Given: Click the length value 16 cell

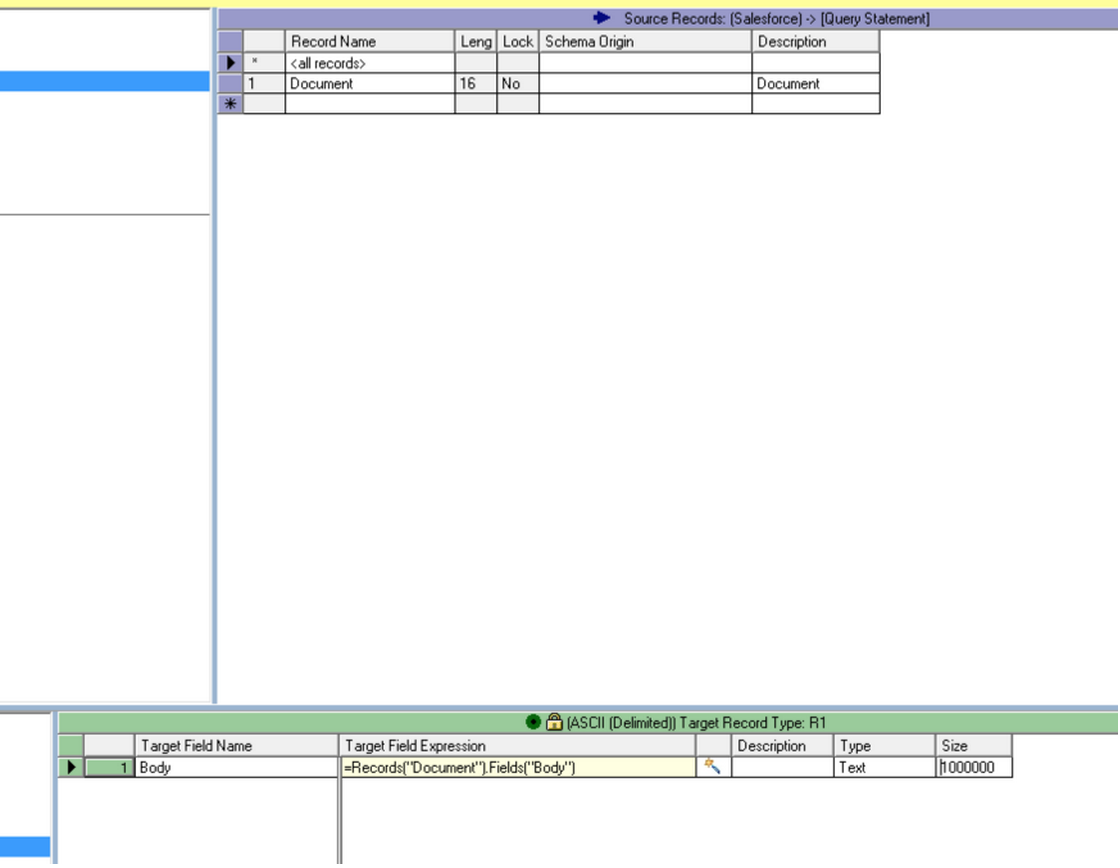Looking at the screenshot, I should click(x=476, y=84).
